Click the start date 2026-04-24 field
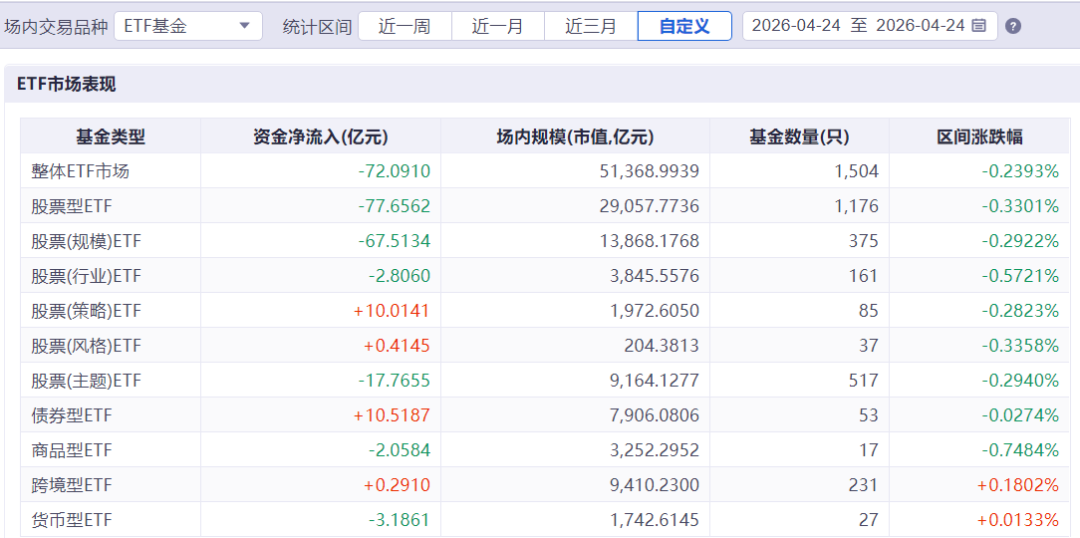 click(796, 26)
